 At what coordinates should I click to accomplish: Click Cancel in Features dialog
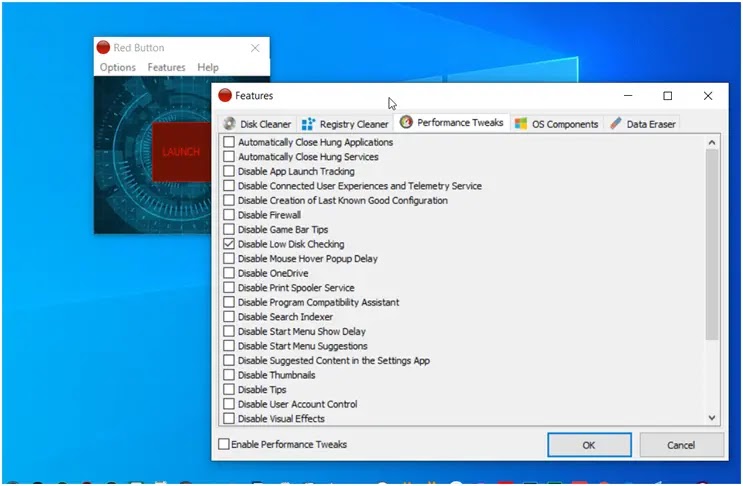coord(681,445)
